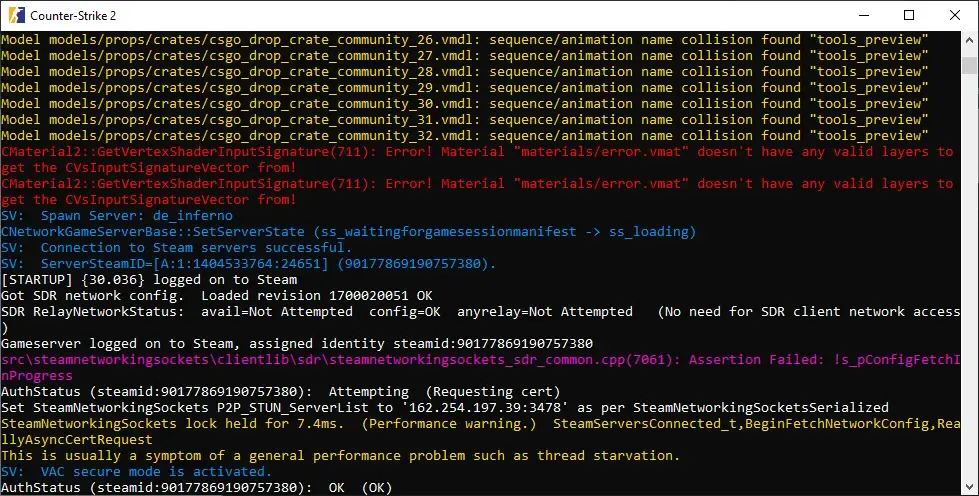The image size is (979, 496).
Task: Close the Counter-Strike 2 console window
Action: tap(955, 15)
